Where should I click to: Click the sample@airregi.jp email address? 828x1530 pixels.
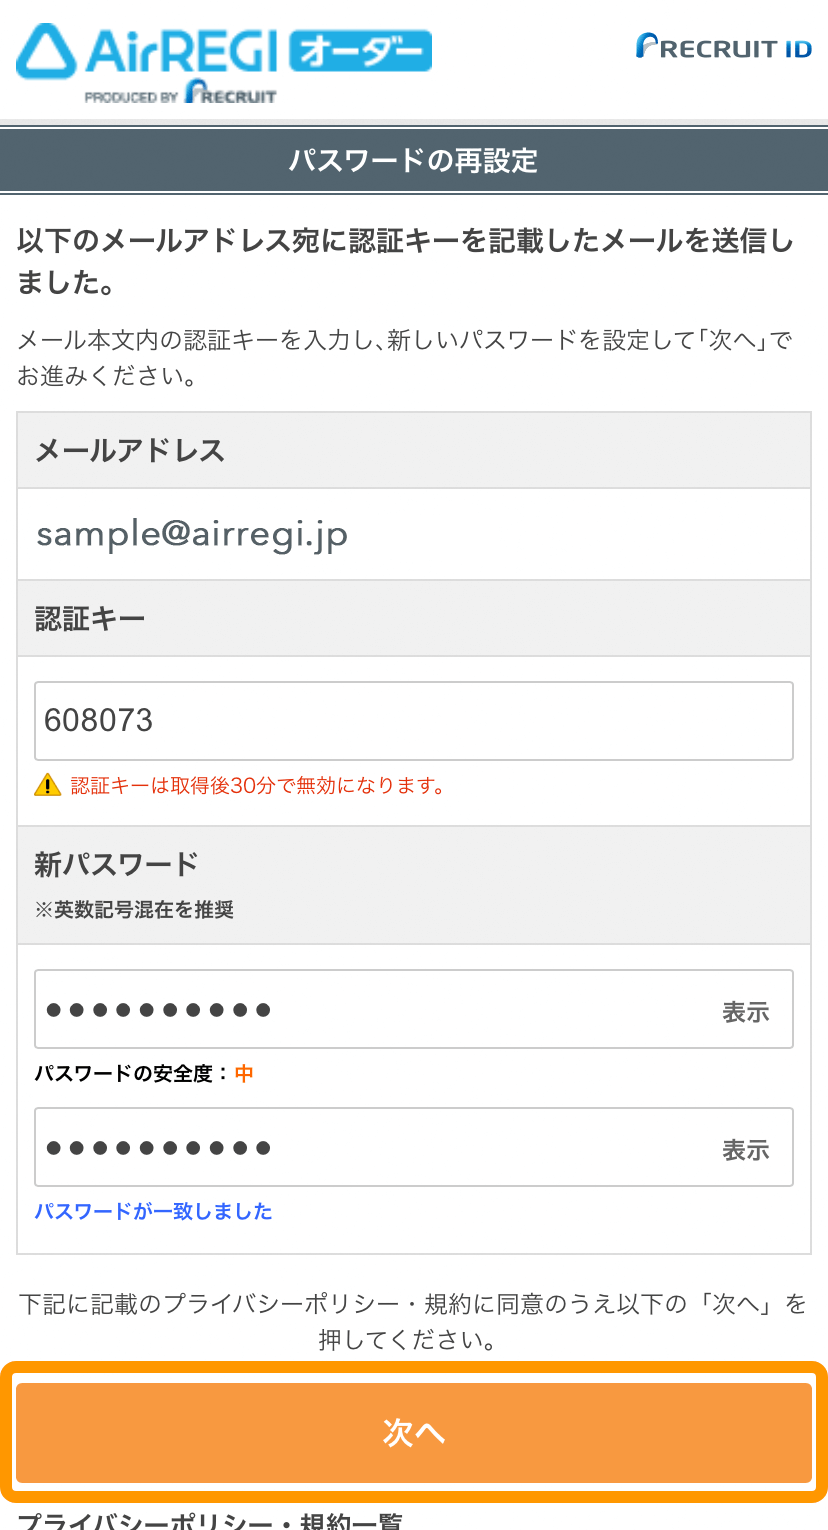point(192,535)
